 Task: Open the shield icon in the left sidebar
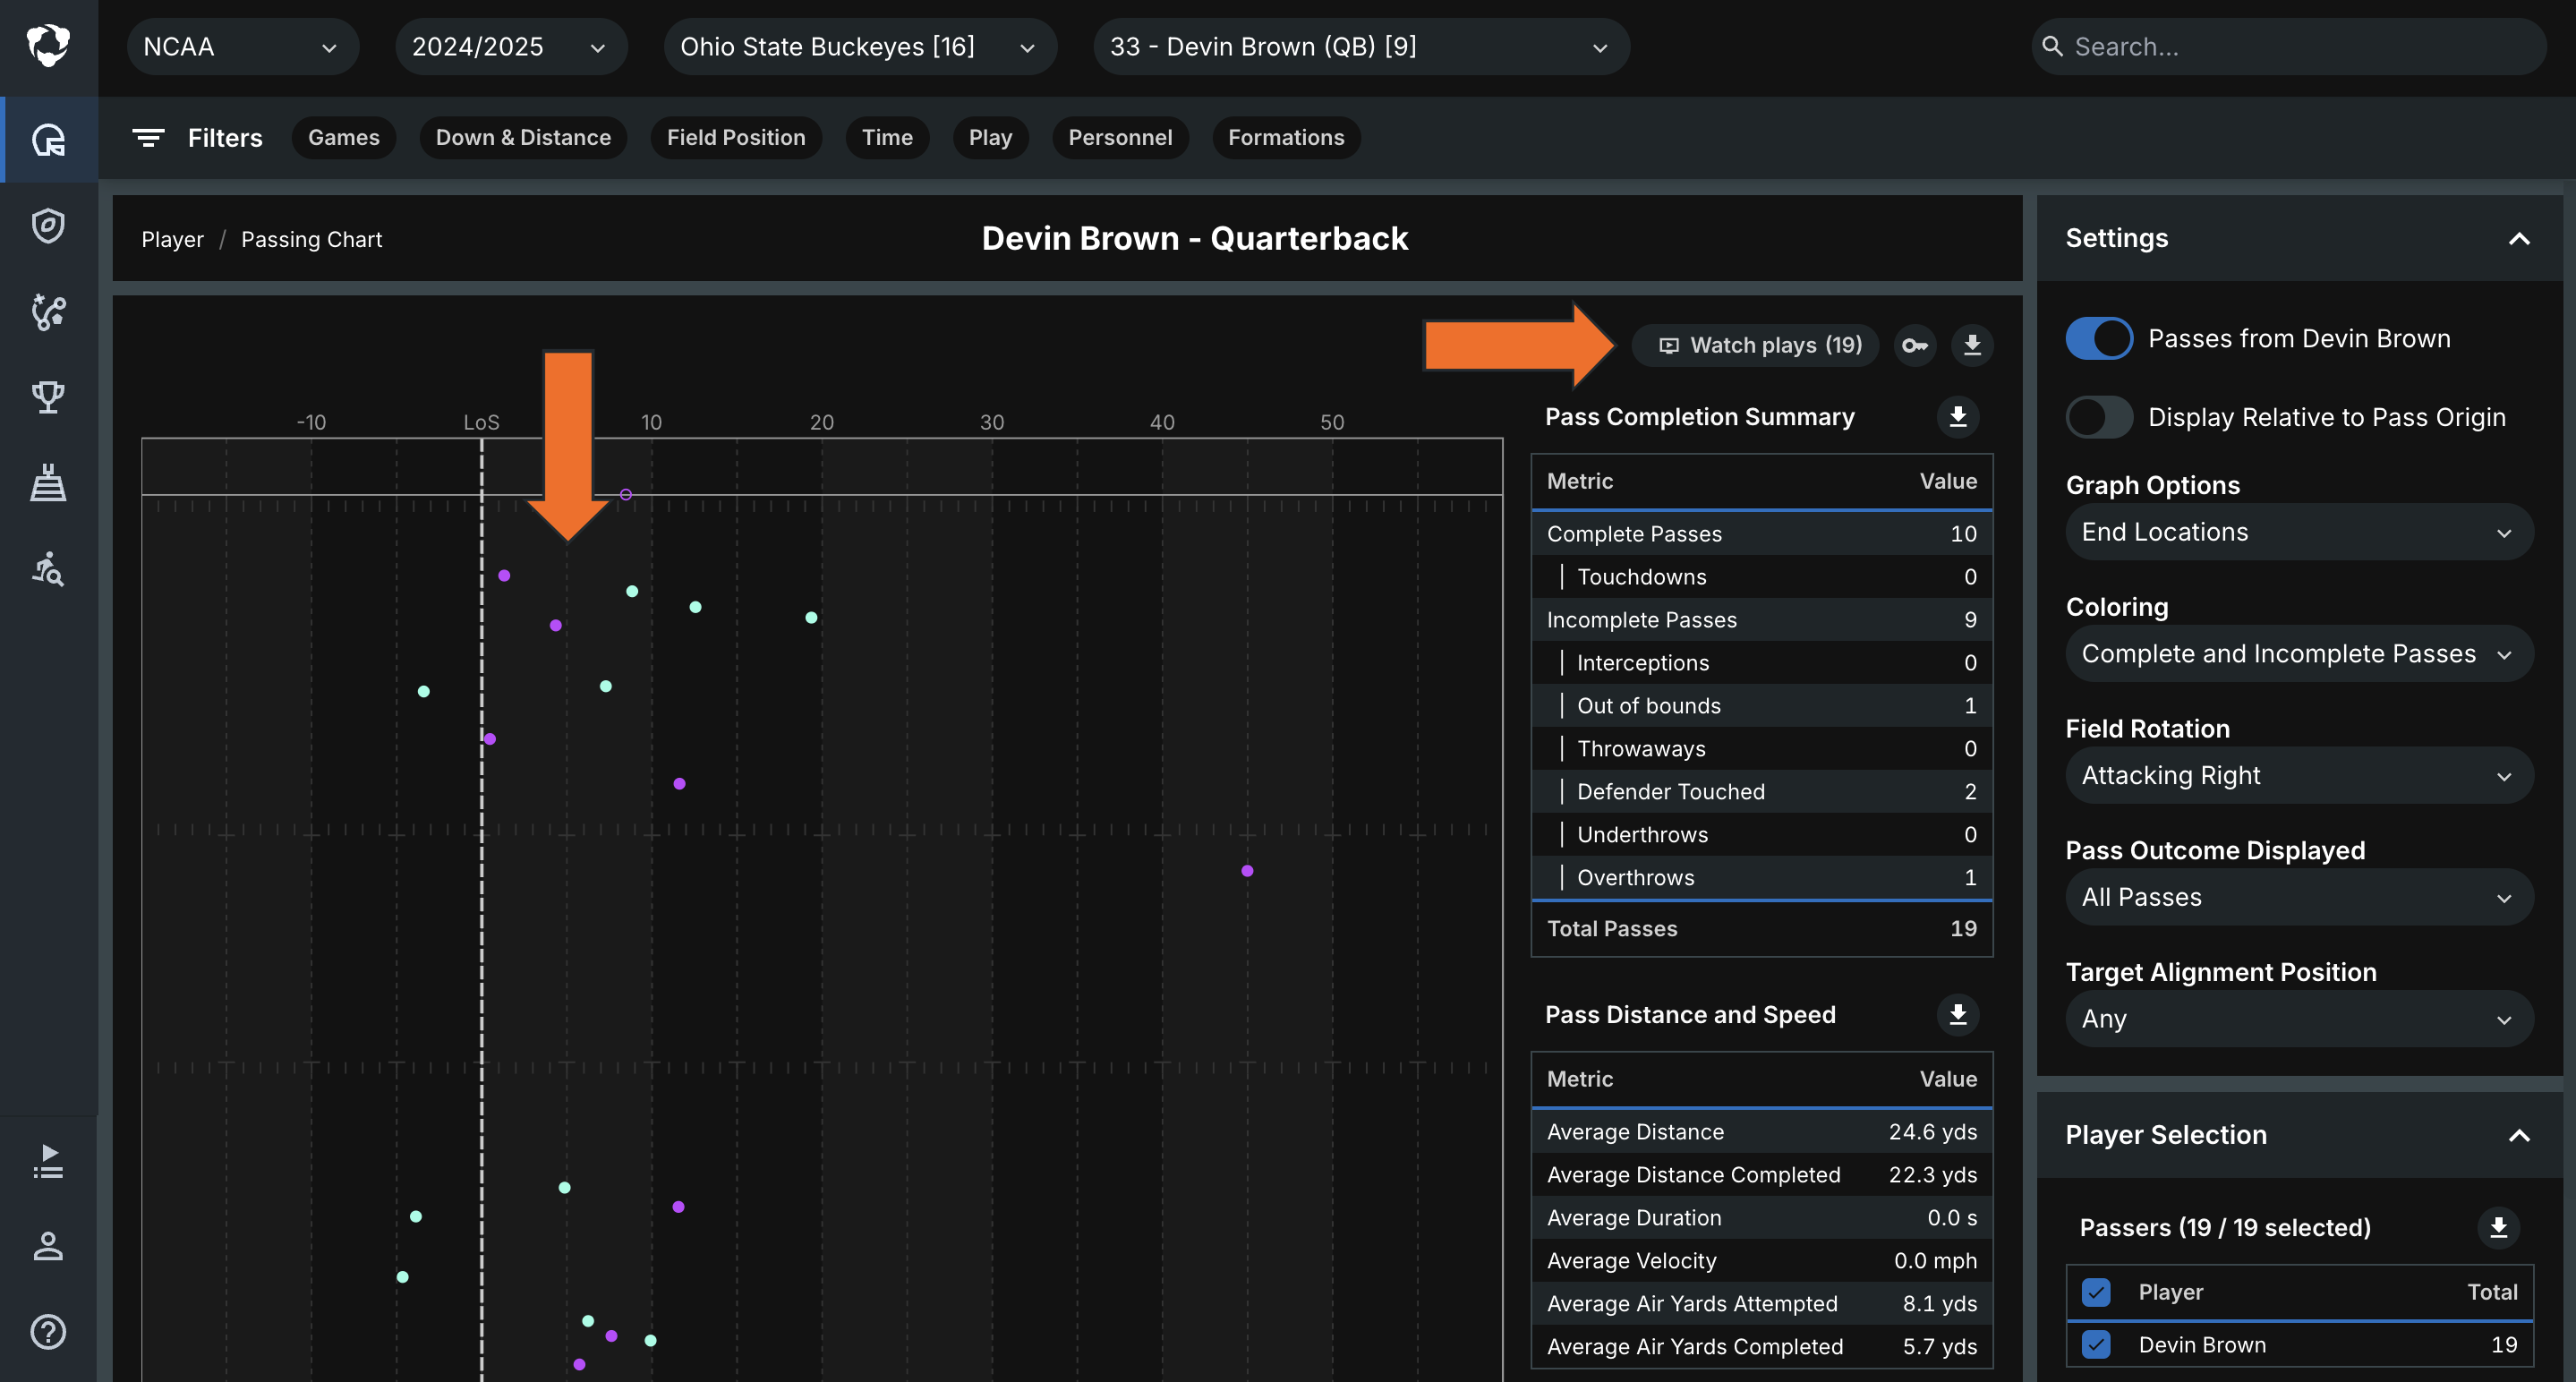point(48,225)
